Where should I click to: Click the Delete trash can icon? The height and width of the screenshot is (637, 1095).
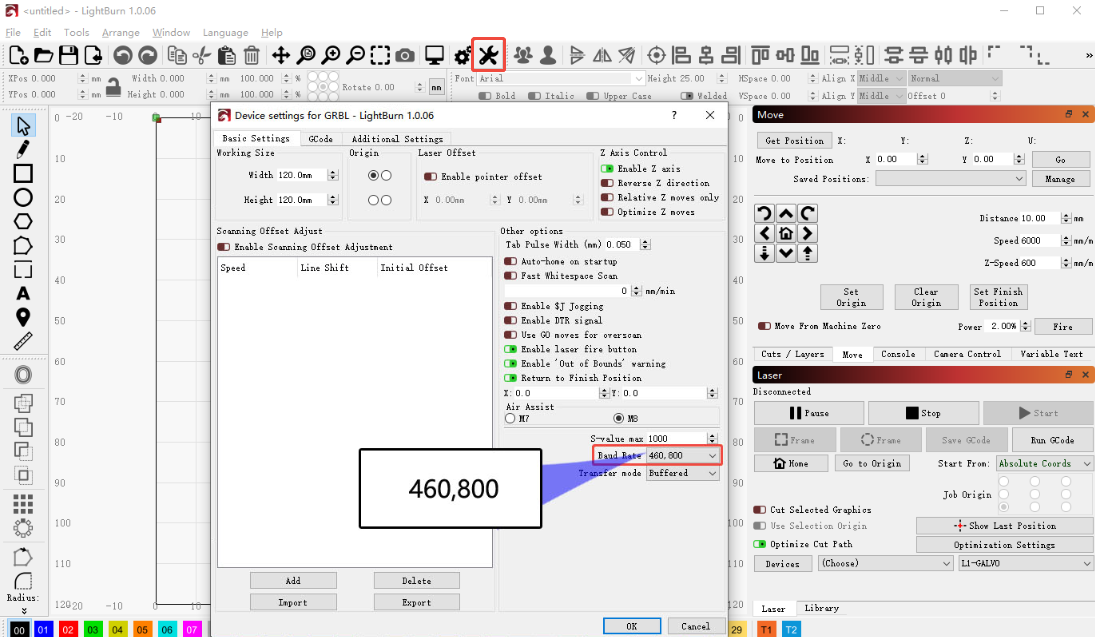(252, 55)
